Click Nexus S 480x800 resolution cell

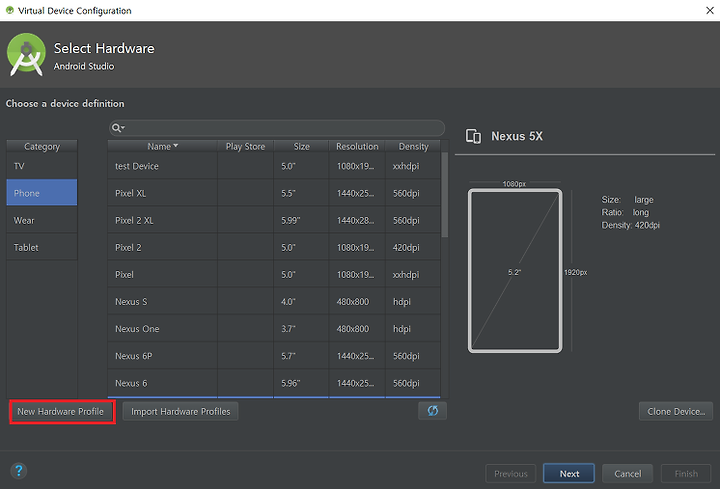pos(357,301)
